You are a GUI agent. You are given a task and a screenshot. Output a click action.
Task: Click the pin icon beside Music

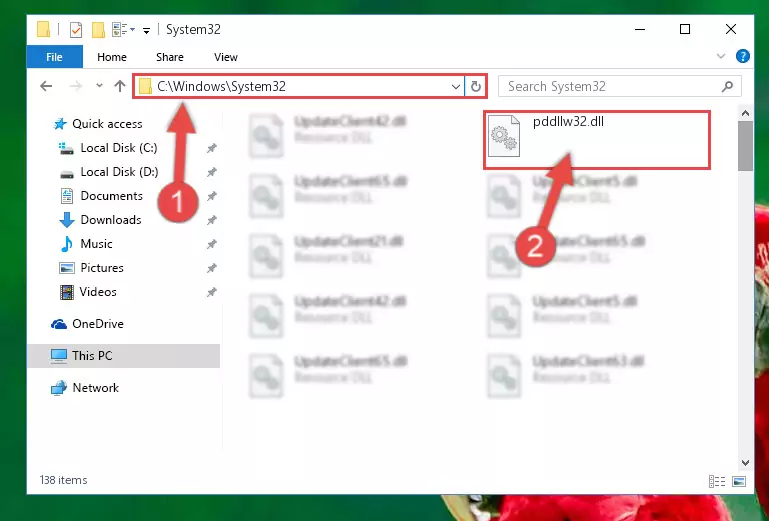click(211, 244)
